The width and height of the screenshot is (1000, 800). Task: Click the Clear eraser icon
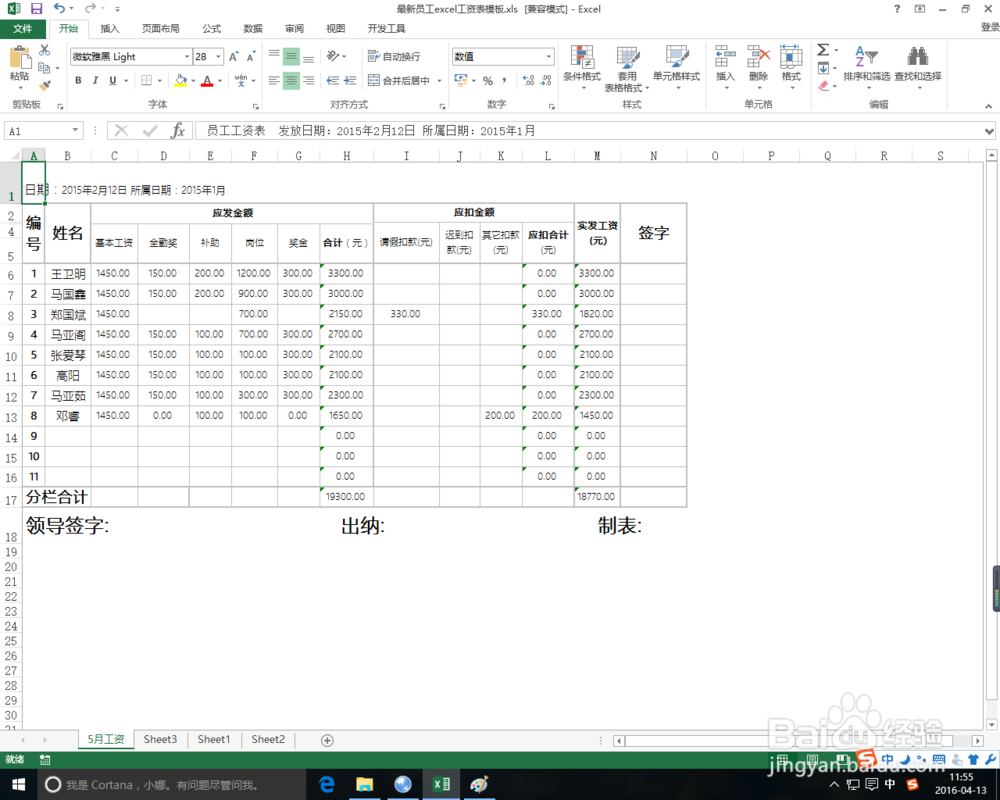(823, 85)
